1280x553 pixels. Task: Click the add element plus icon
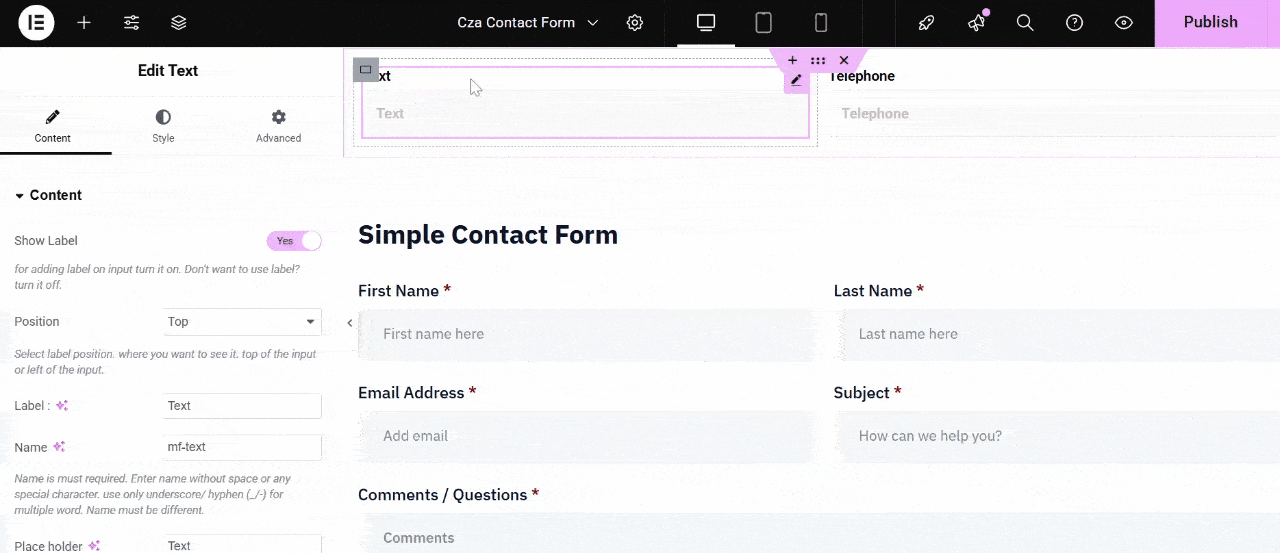pos(84,23)
